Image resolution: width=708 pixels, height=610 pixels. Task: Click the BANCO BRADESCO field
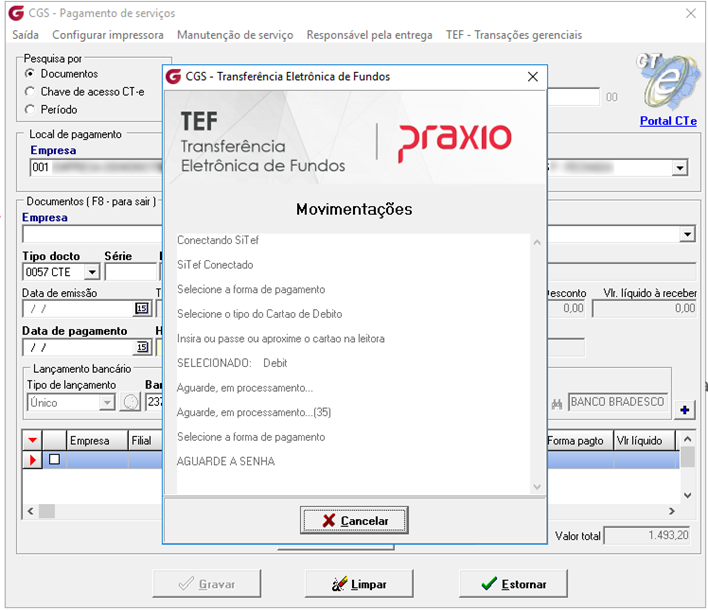click(618, 402)
